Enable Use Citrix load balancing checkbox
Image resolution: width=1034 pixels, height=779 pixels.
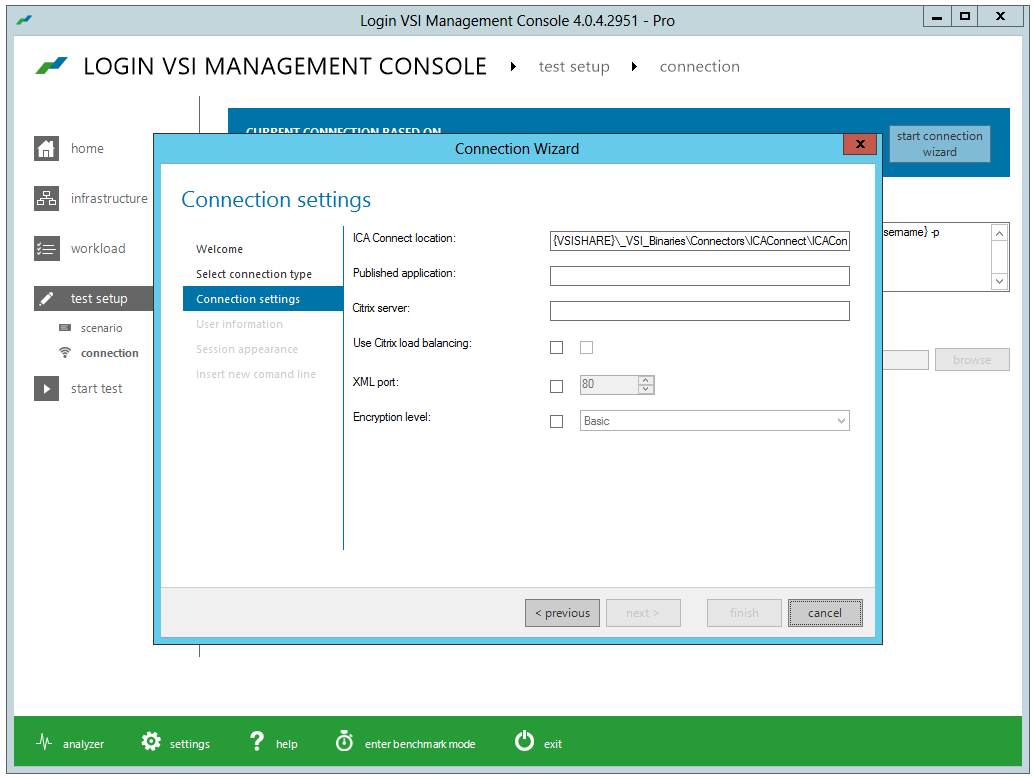click(x=557, y=348)
